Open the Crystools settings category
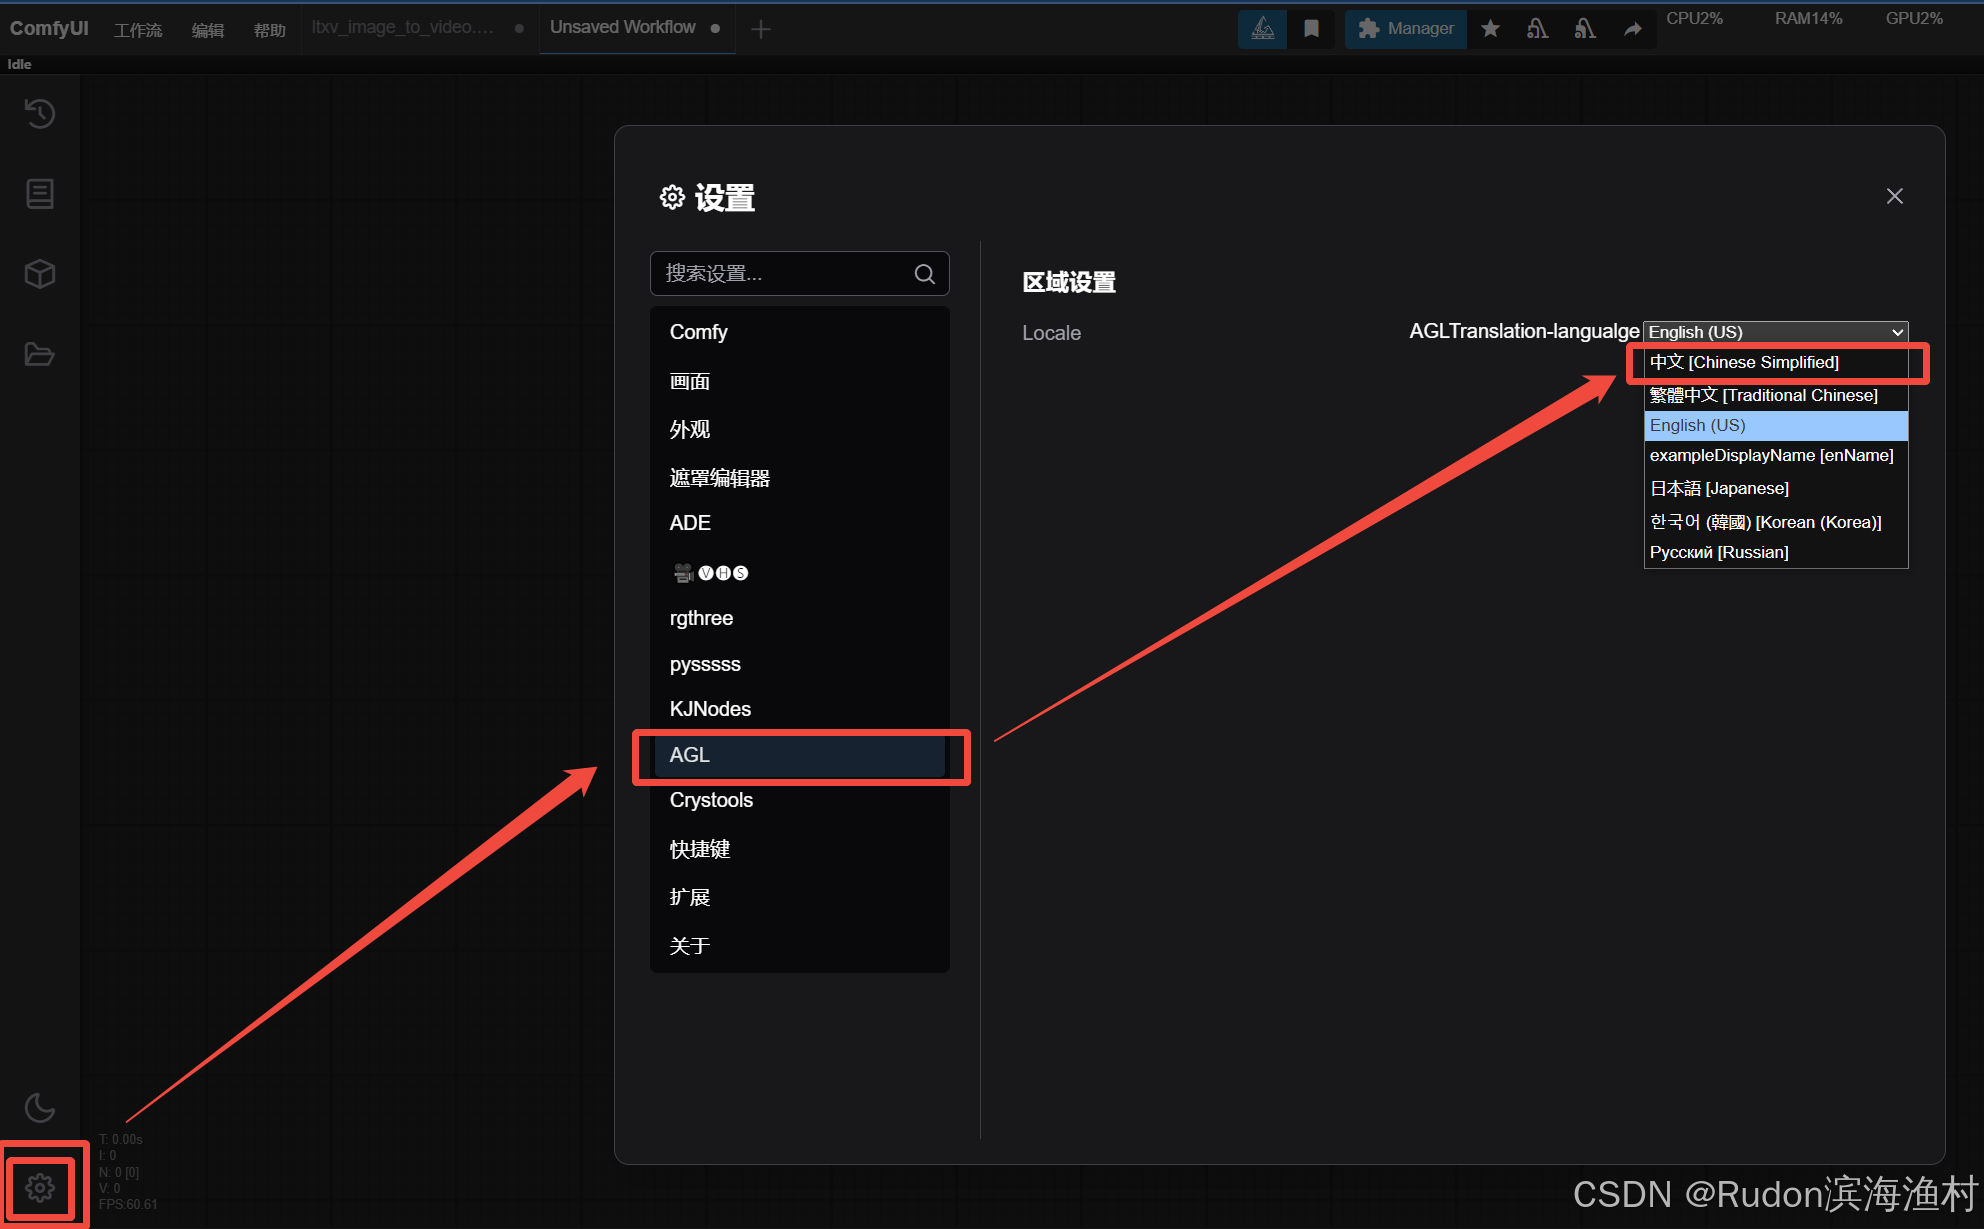Viewport: 1984px width, 1229px height. pos(711,800)
